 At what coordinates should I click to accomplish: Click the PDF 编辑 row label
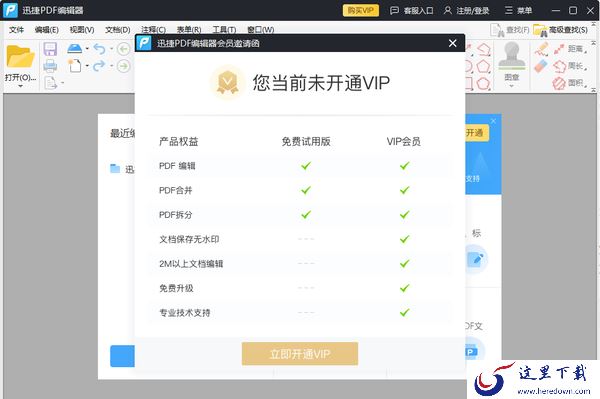click(177, 166)
